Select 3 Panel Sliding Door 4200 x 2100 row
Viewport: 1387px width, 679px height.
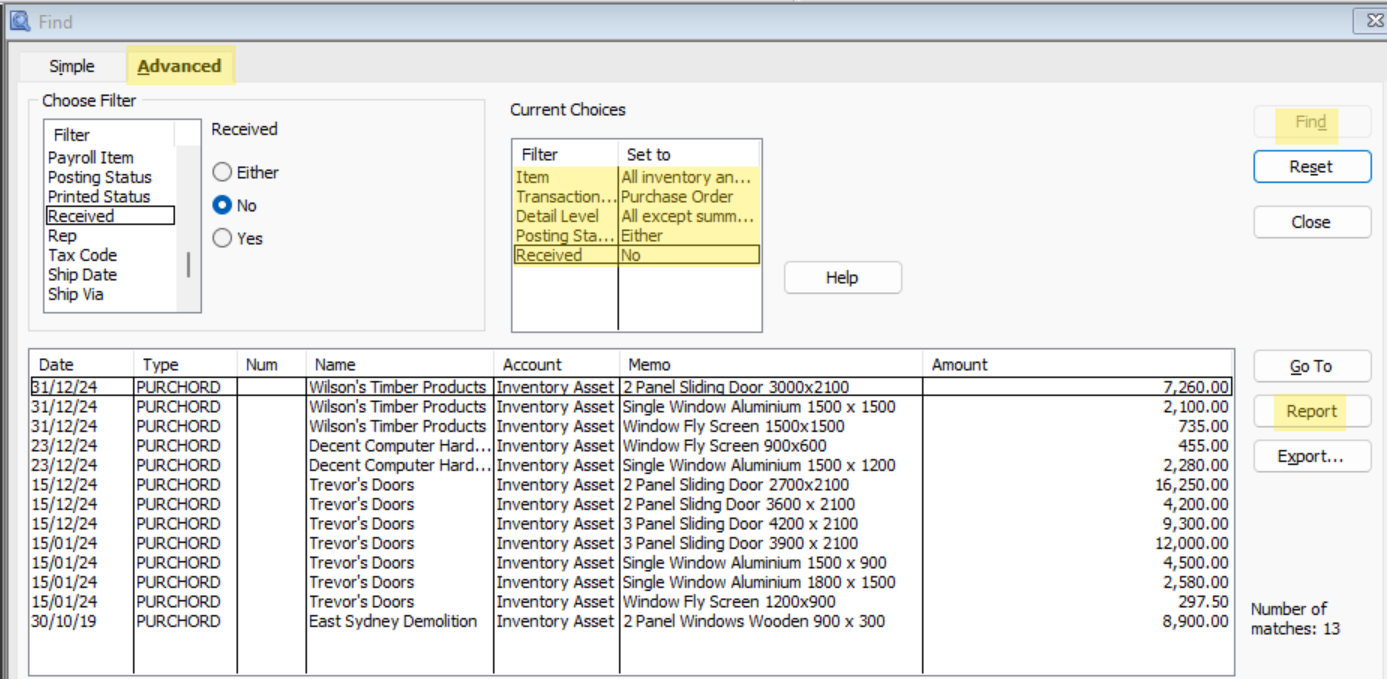coord(631,524)
